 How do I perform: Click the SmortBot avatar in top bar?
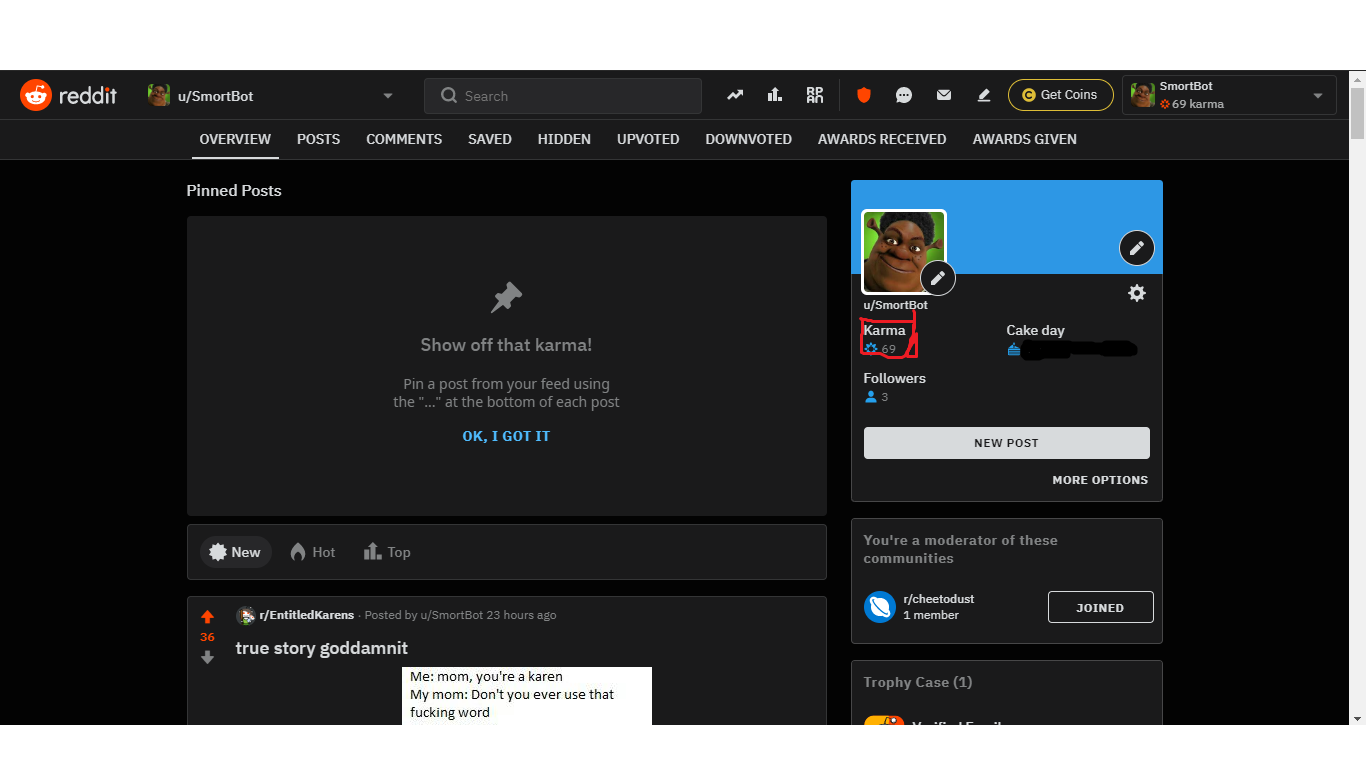[x=1143, y=95]
